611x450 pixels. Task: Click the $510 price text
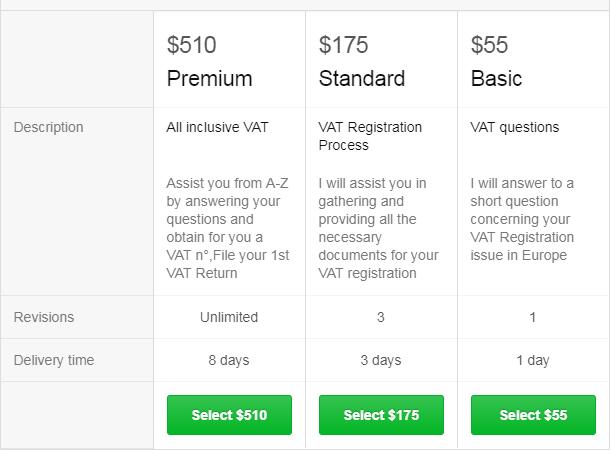click(191, 45)
